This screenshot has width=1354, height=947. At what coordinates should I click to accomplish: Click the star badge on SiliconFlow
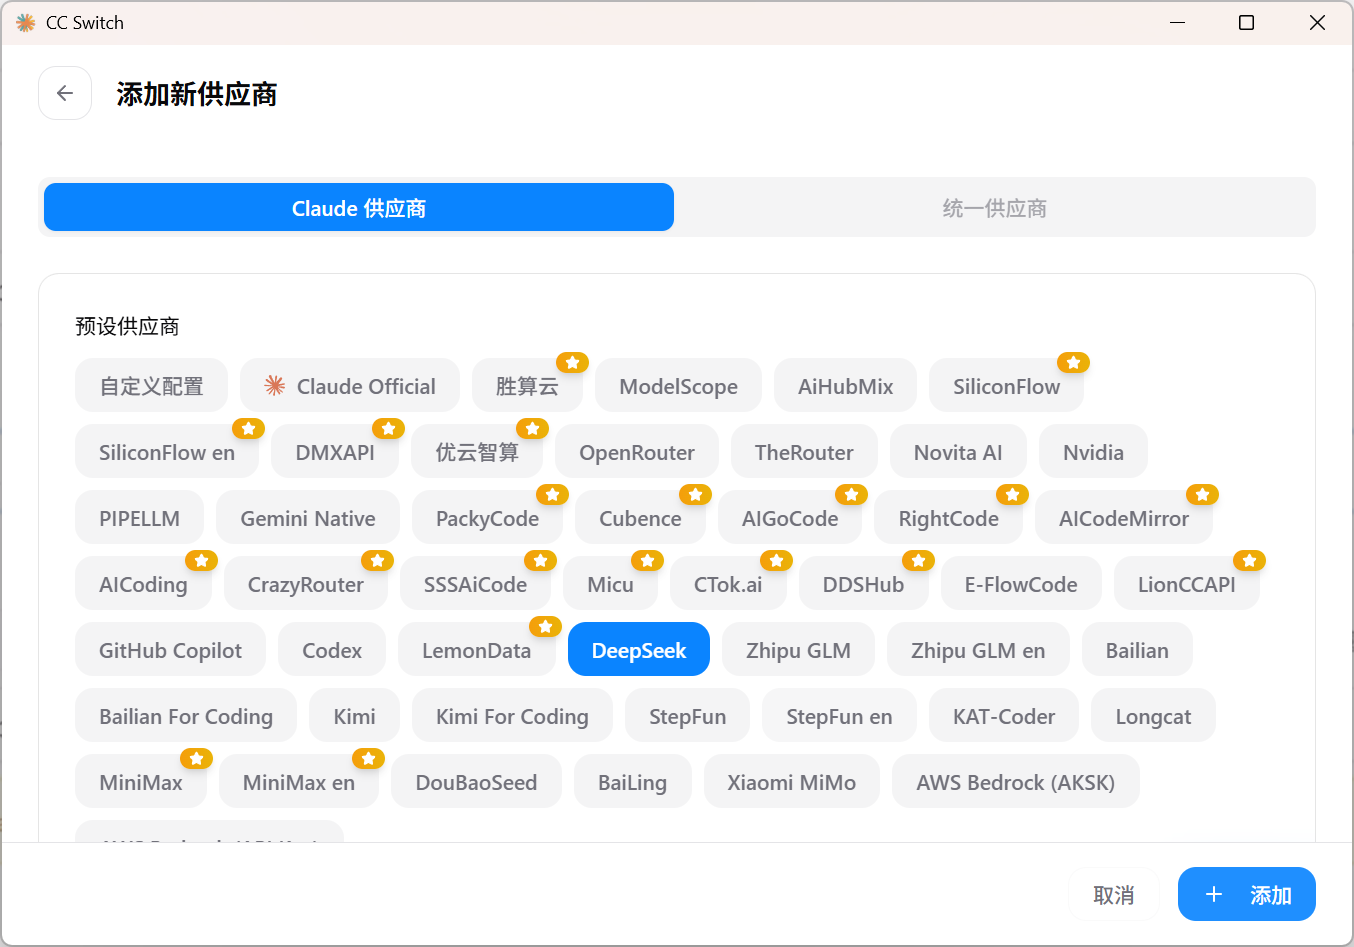(1073, 362)
